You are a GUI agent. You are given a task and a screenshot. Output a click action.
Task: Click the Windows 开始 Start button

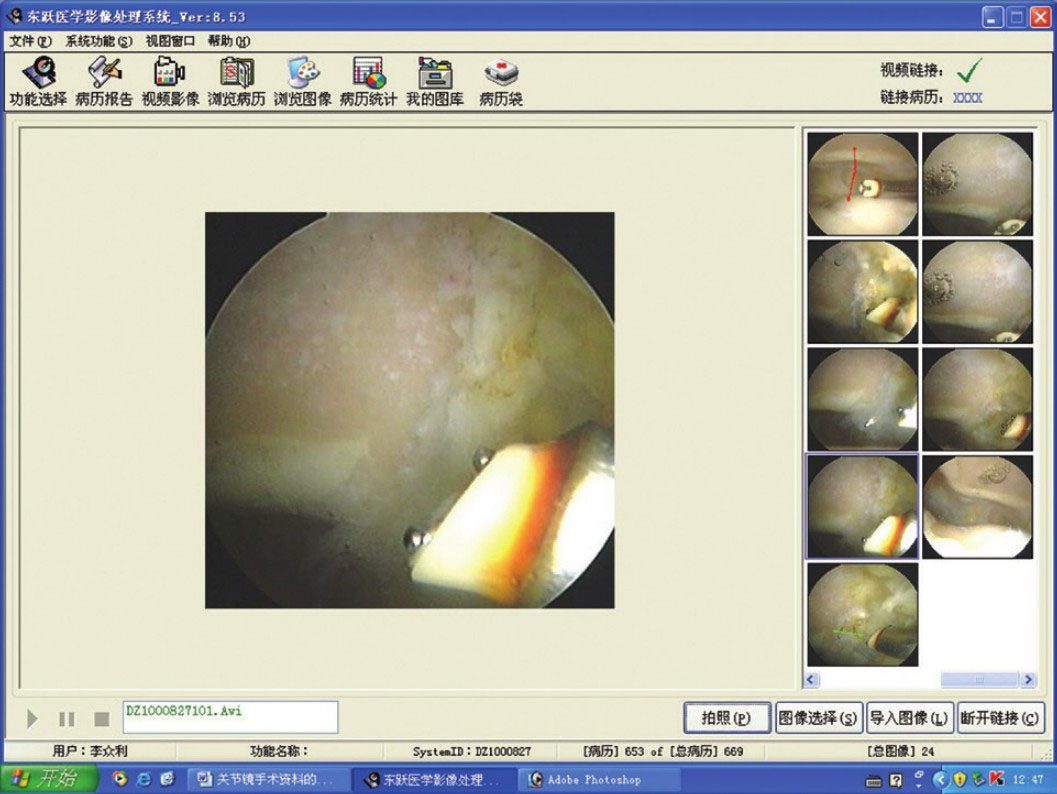(x=50, y=779)
